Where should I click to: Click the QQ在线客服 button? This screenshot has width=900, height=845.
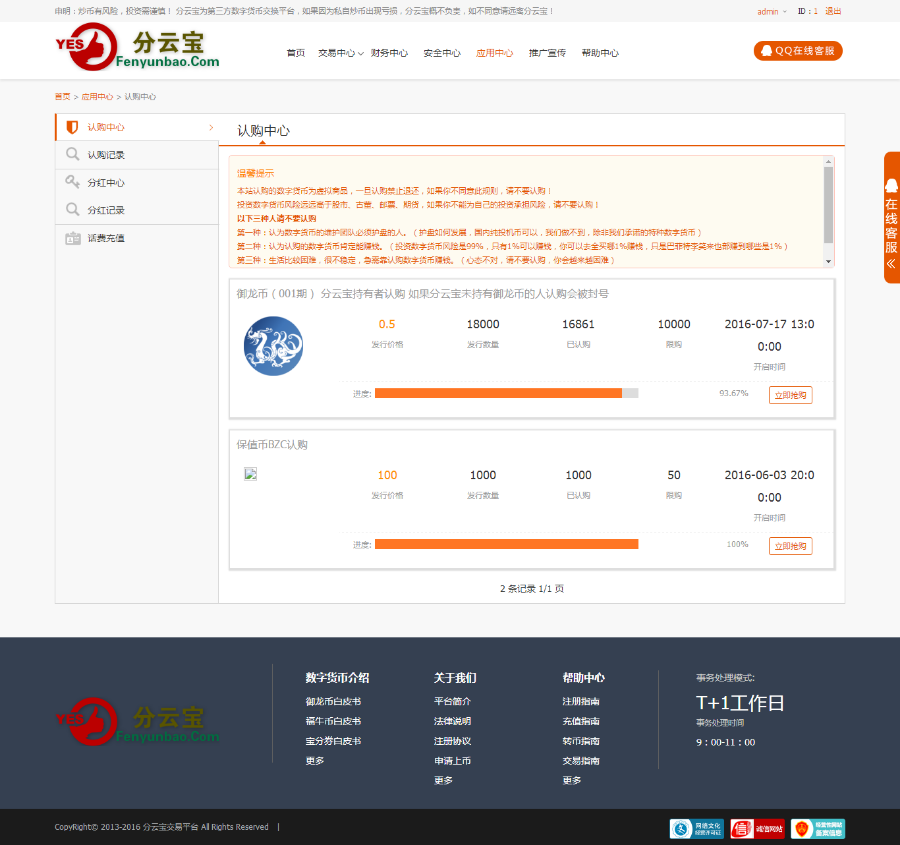[798, 51]
